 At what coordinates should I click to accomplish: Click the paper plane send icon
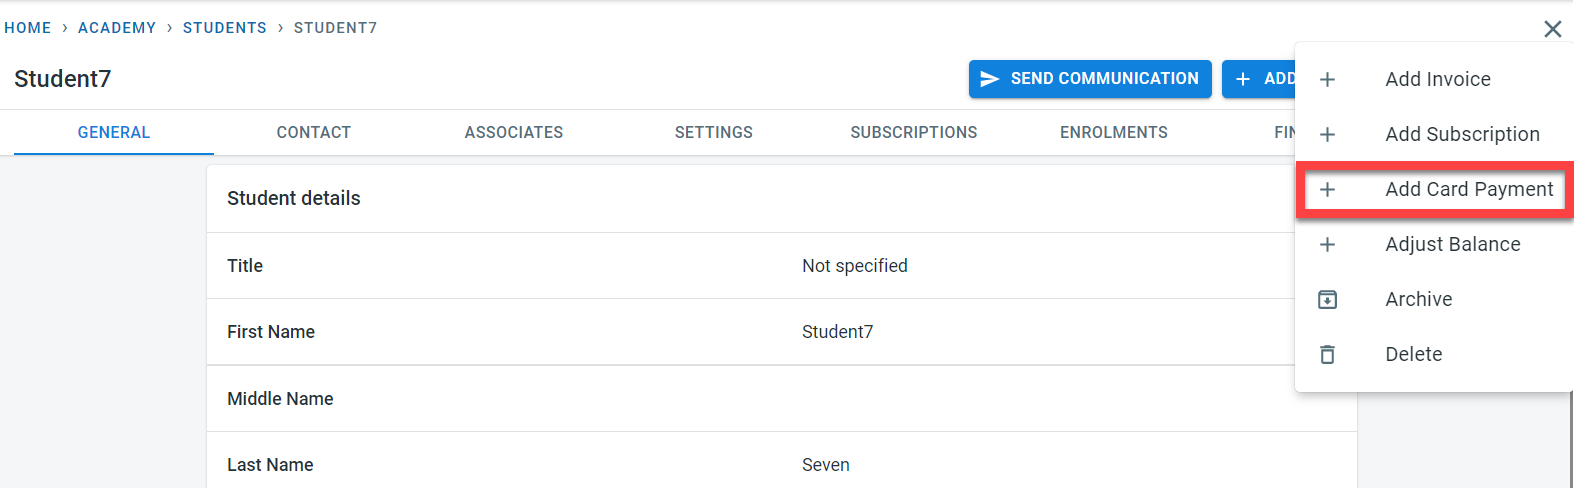point(990,79)
